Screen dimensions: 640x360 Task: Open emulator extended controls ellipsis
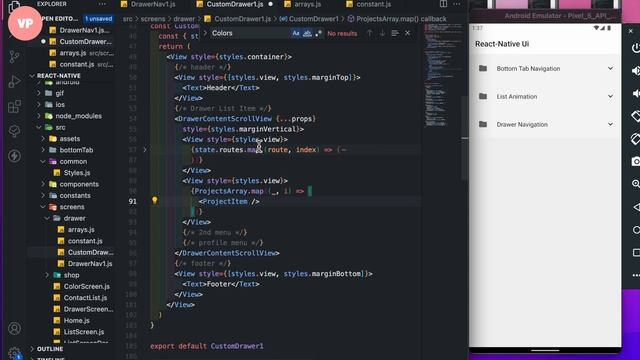[x=635, y=276]
